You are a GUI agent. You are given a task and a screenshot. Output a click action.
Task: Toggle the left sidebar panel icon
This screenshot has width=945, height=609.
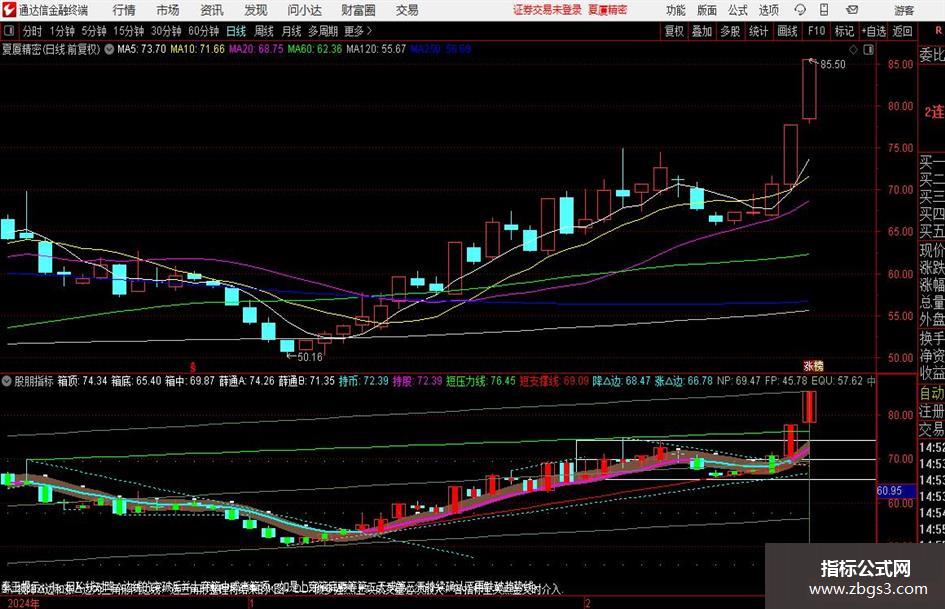[8, 31]
